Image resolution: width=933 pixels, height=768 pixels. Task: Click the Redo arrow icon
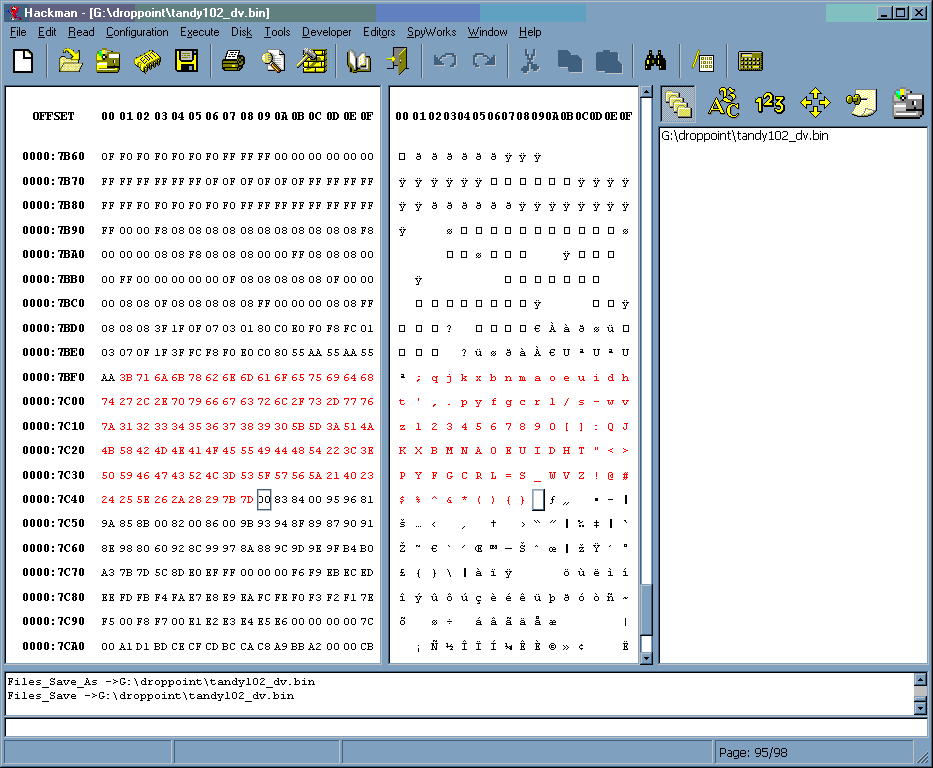point(484,61)
